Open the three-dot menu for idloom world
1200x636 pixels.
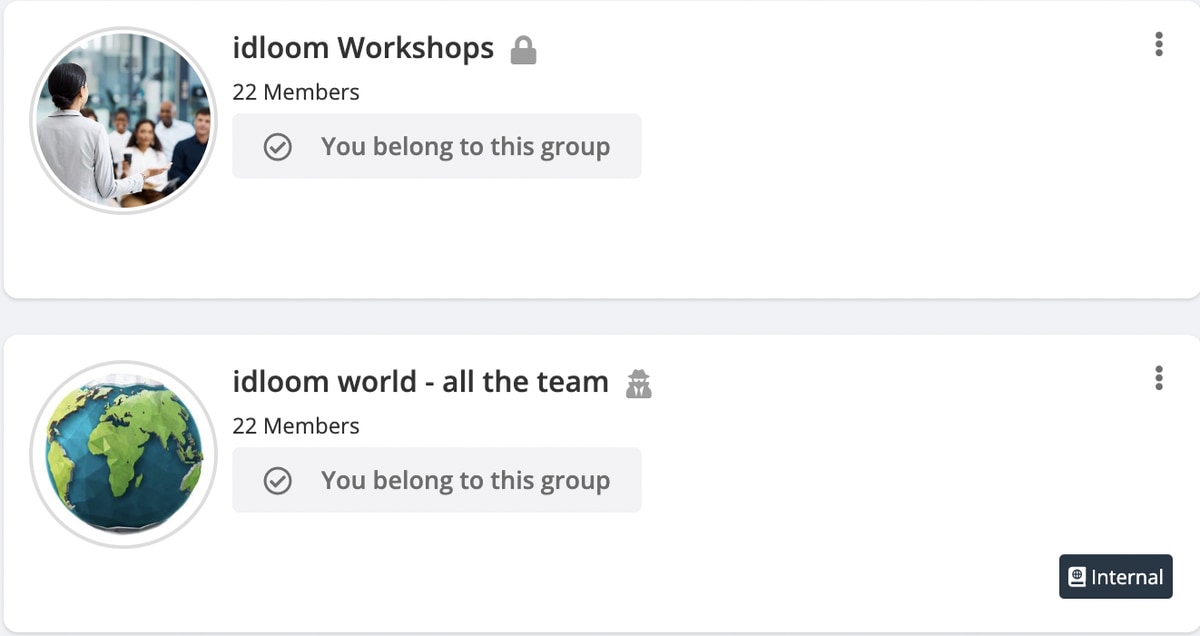tap(1158, 378)
